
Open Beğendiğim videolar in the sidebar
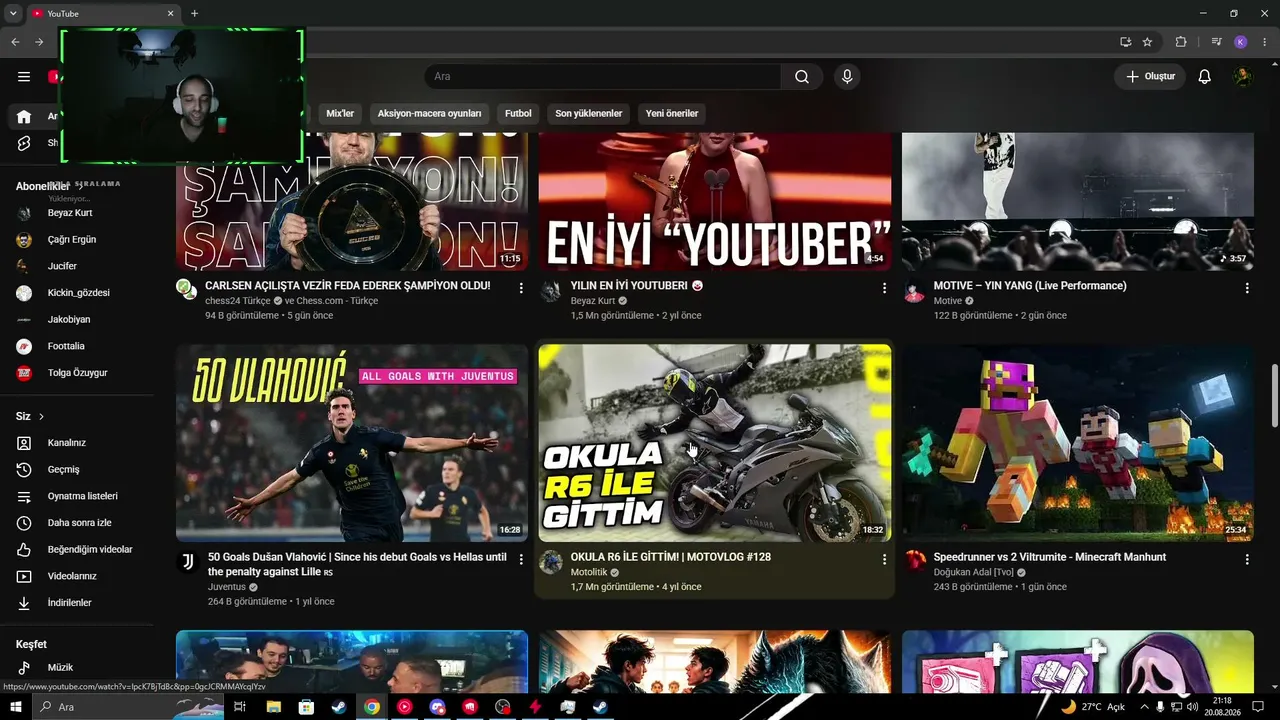click(78, 550)
